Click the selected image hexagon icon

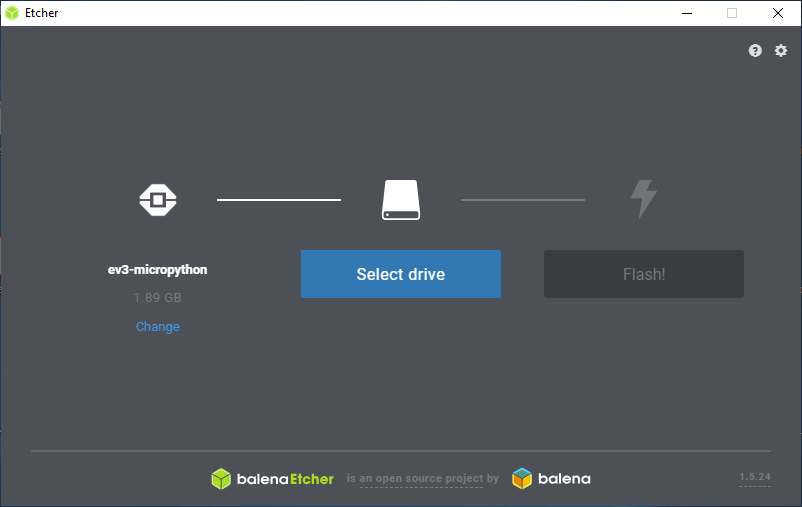pyautogui.click(x=158, y=200)
